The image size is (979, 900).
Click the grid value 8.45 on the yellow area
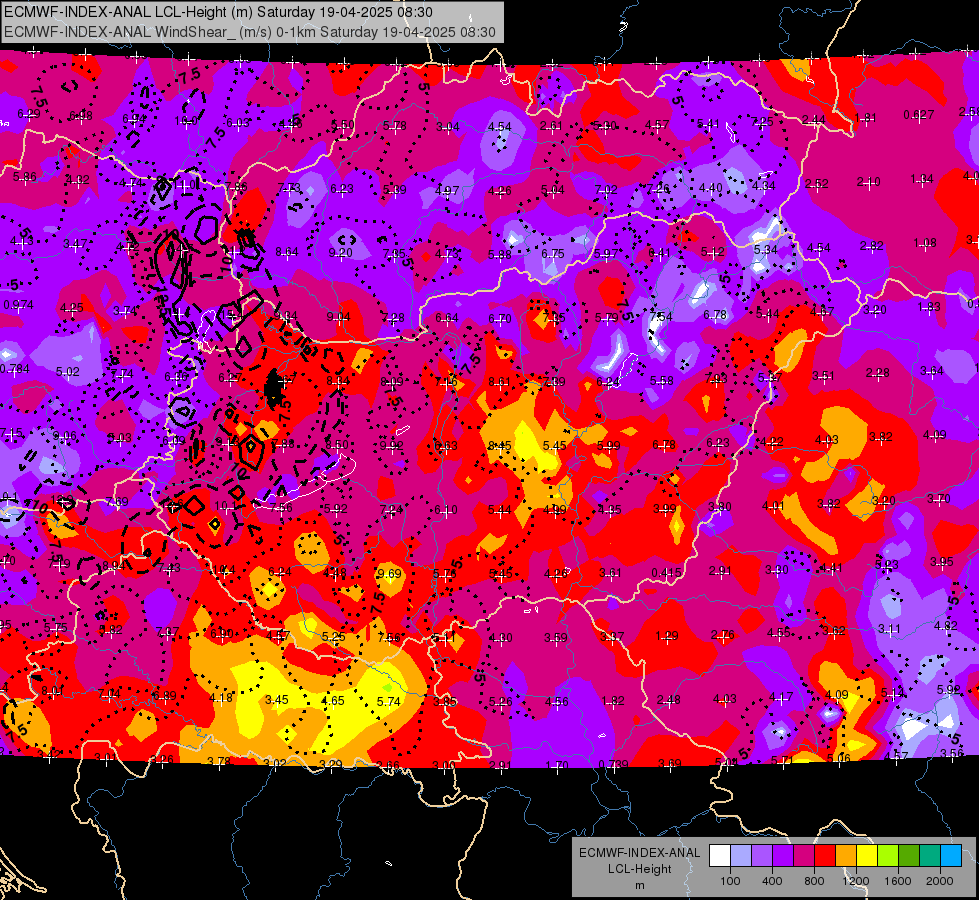[499, 445]
